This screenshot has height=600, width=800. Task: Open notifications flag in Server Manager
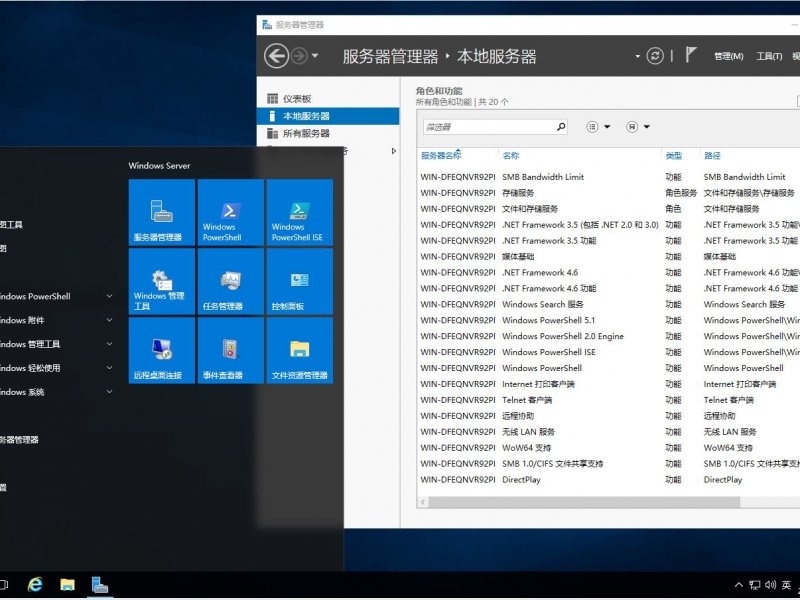pyautogui.click(x=690, y=55)
